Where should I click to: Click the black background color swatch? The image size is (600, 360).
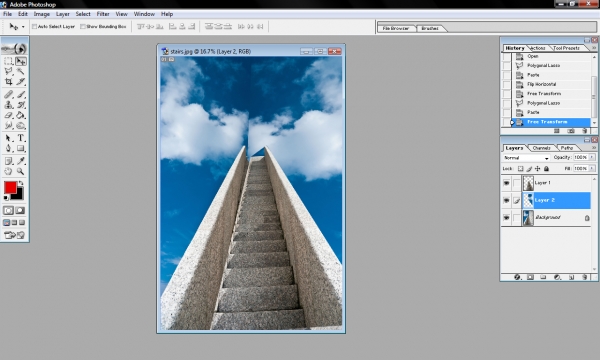[18, 195]
